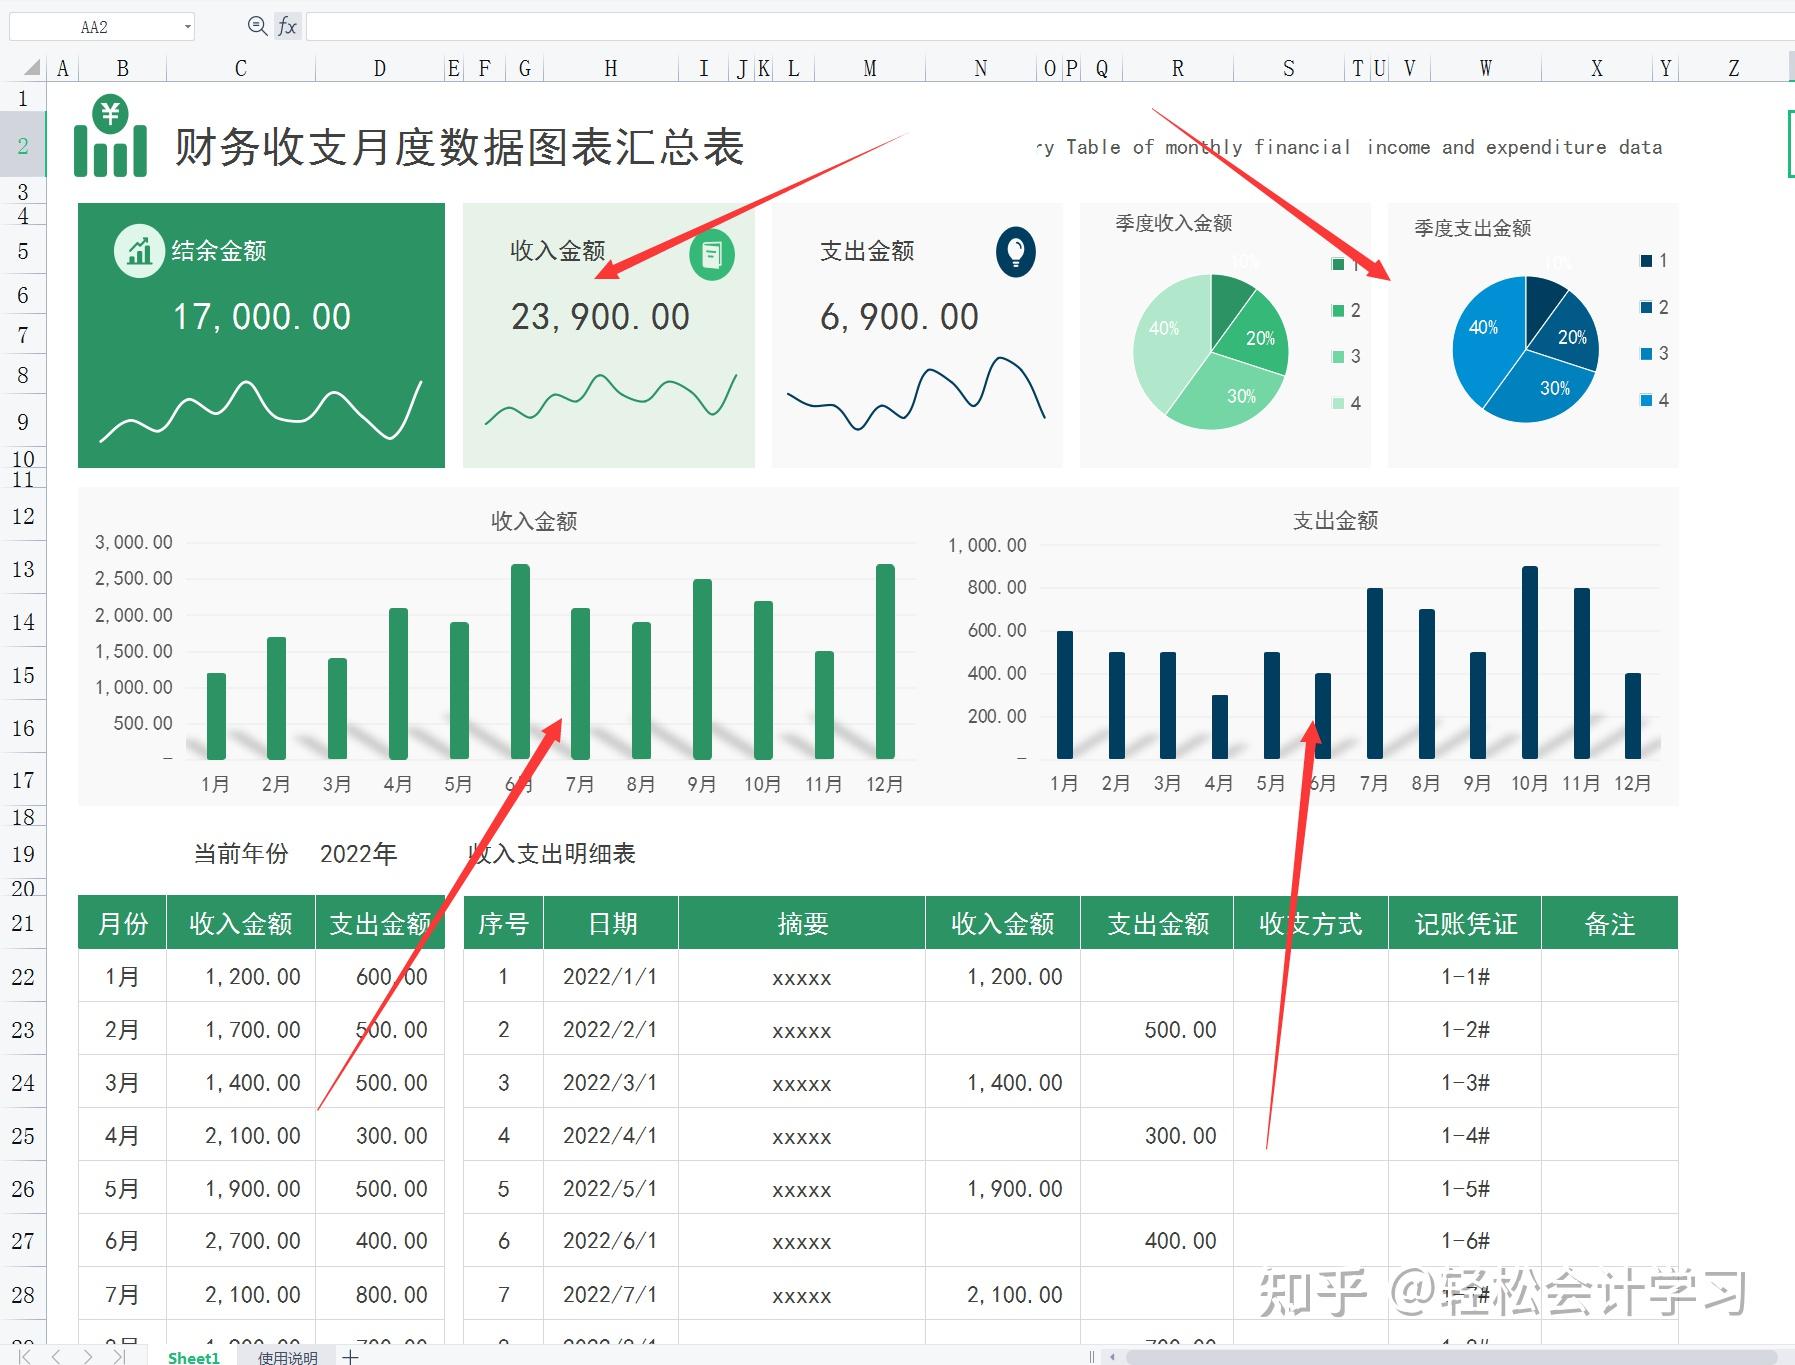Go to first sheet navigation arrow
Screen dimensions: 1795x1365
tap(25, 1356)
